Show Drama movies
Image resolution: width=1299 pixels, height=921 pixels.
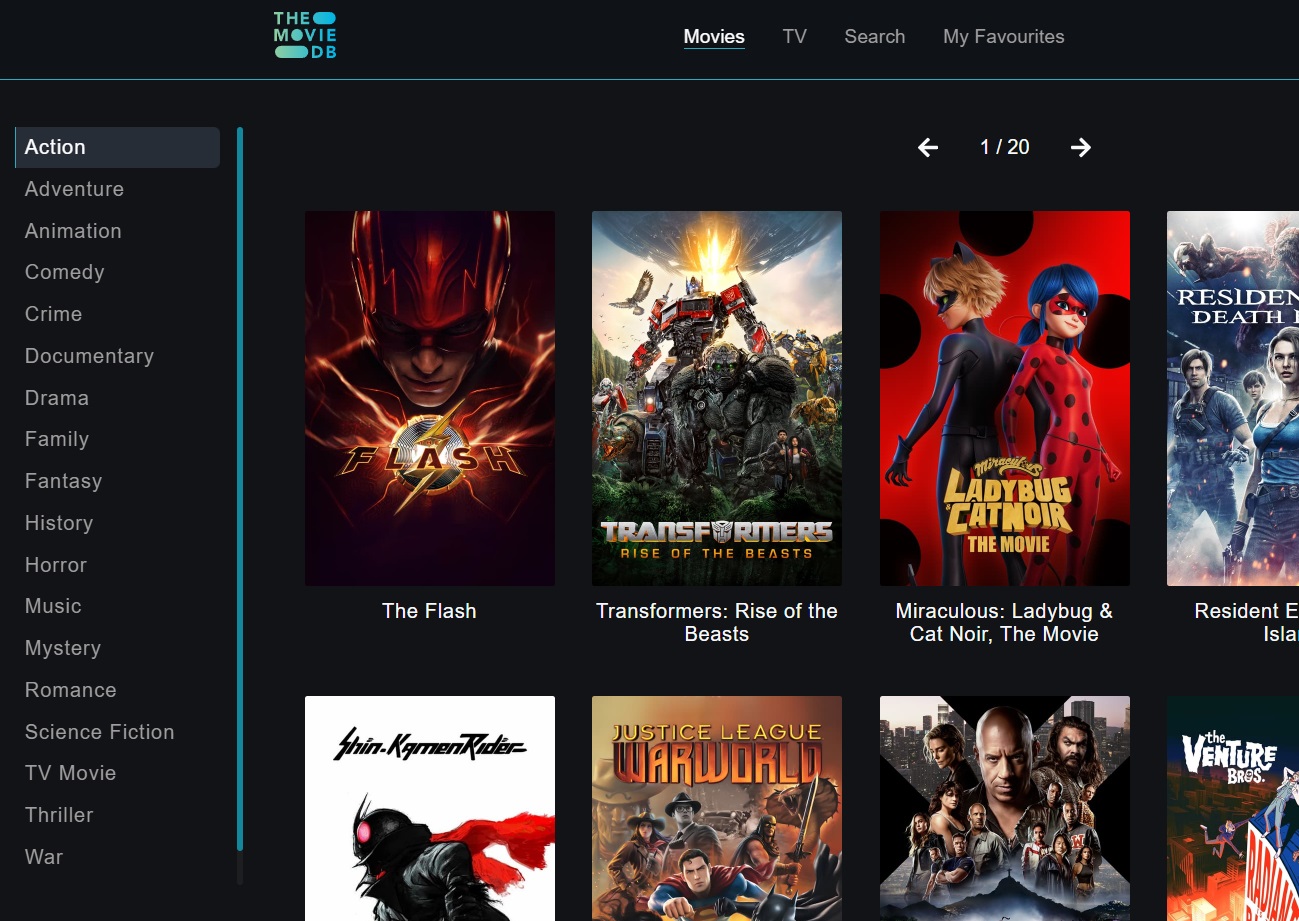[x=57, y=398]
